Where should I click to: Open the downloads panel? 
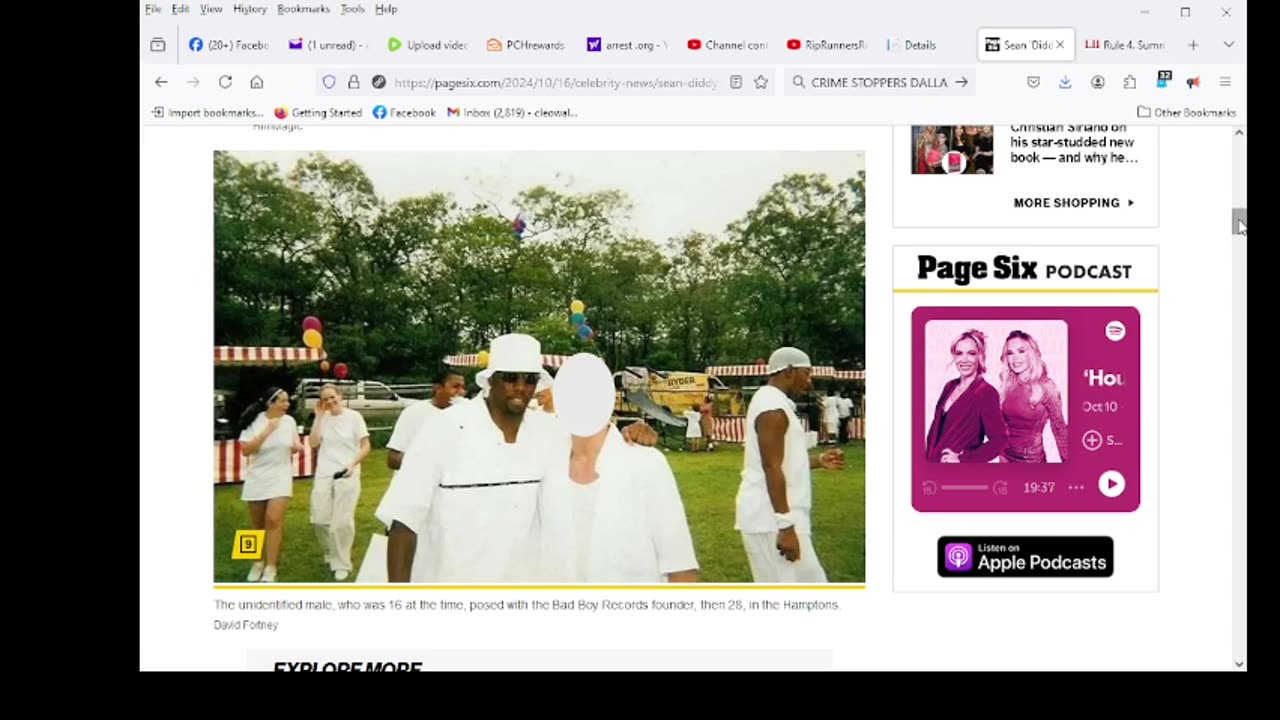click(x=1065, y=82)
